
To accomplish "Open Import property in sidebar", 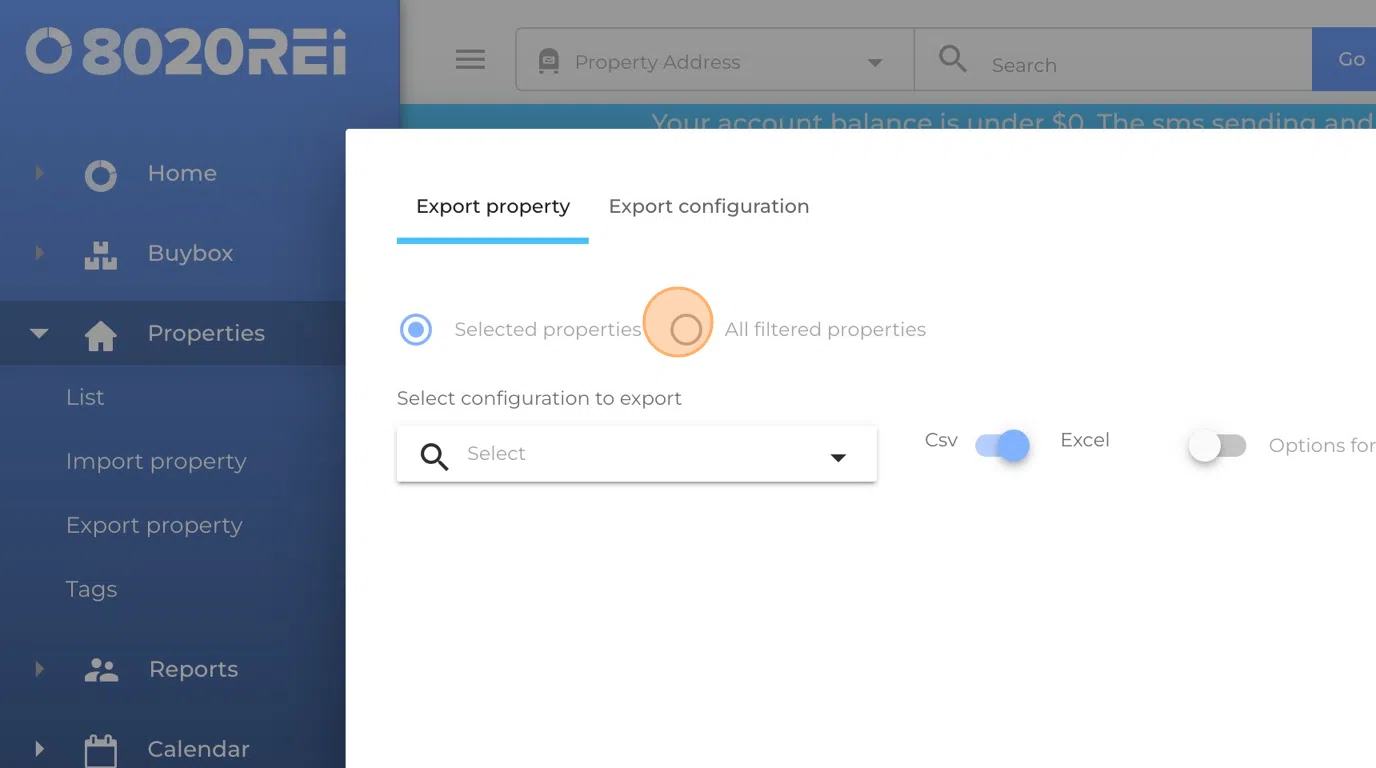I will (156, 461).
